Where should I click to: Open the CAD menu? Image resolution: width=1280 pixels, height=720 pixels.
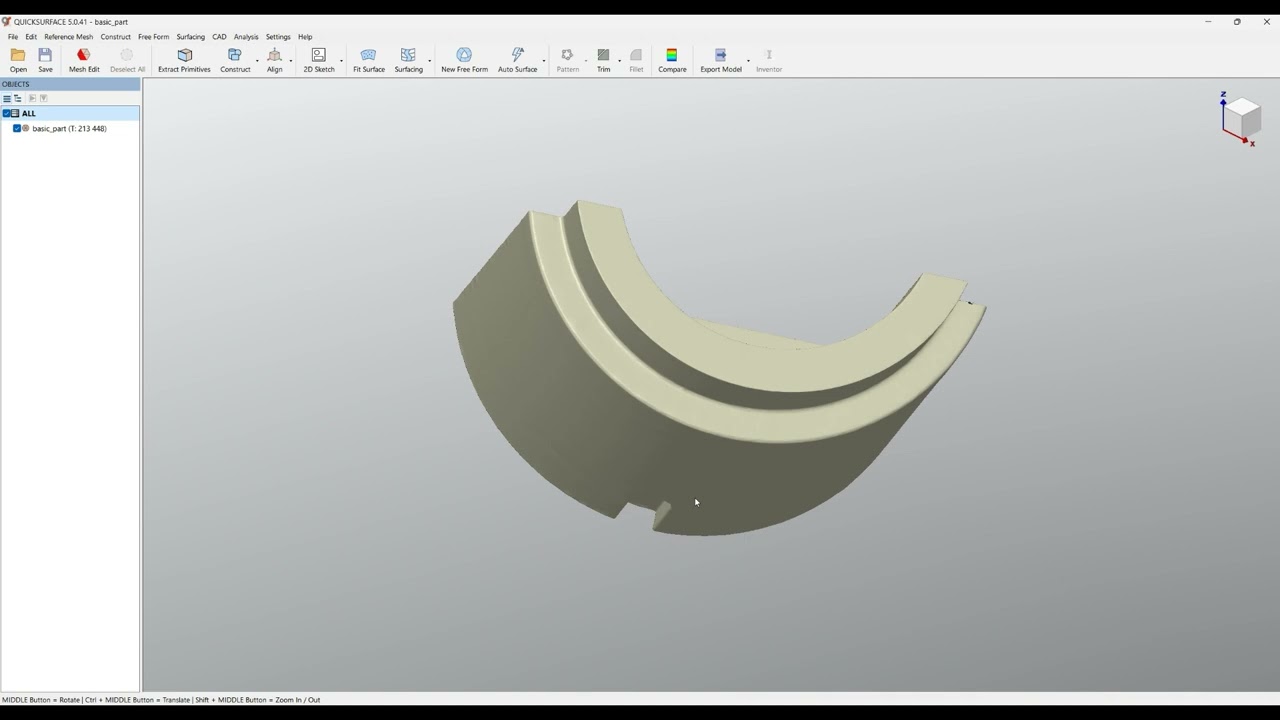point(219,37)
